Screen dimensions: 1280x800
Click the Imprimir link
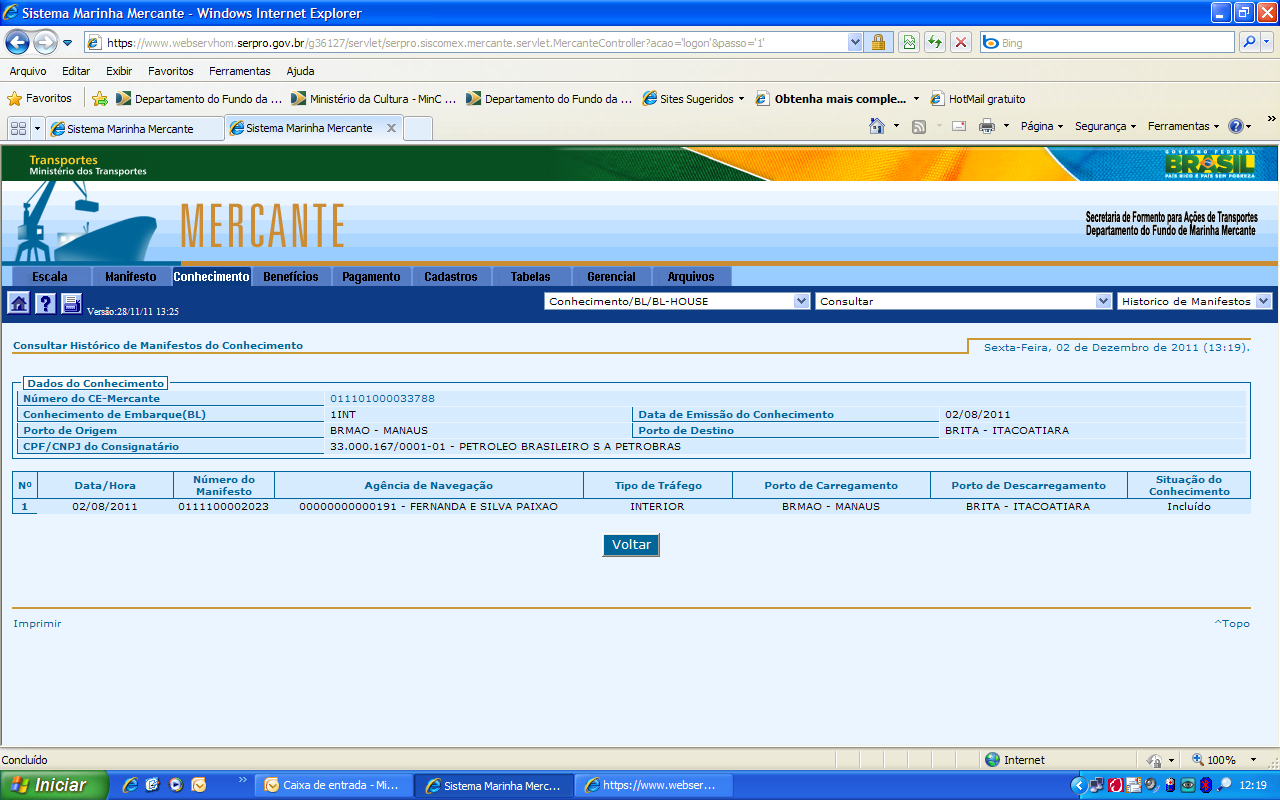click(x=37, y=624)
